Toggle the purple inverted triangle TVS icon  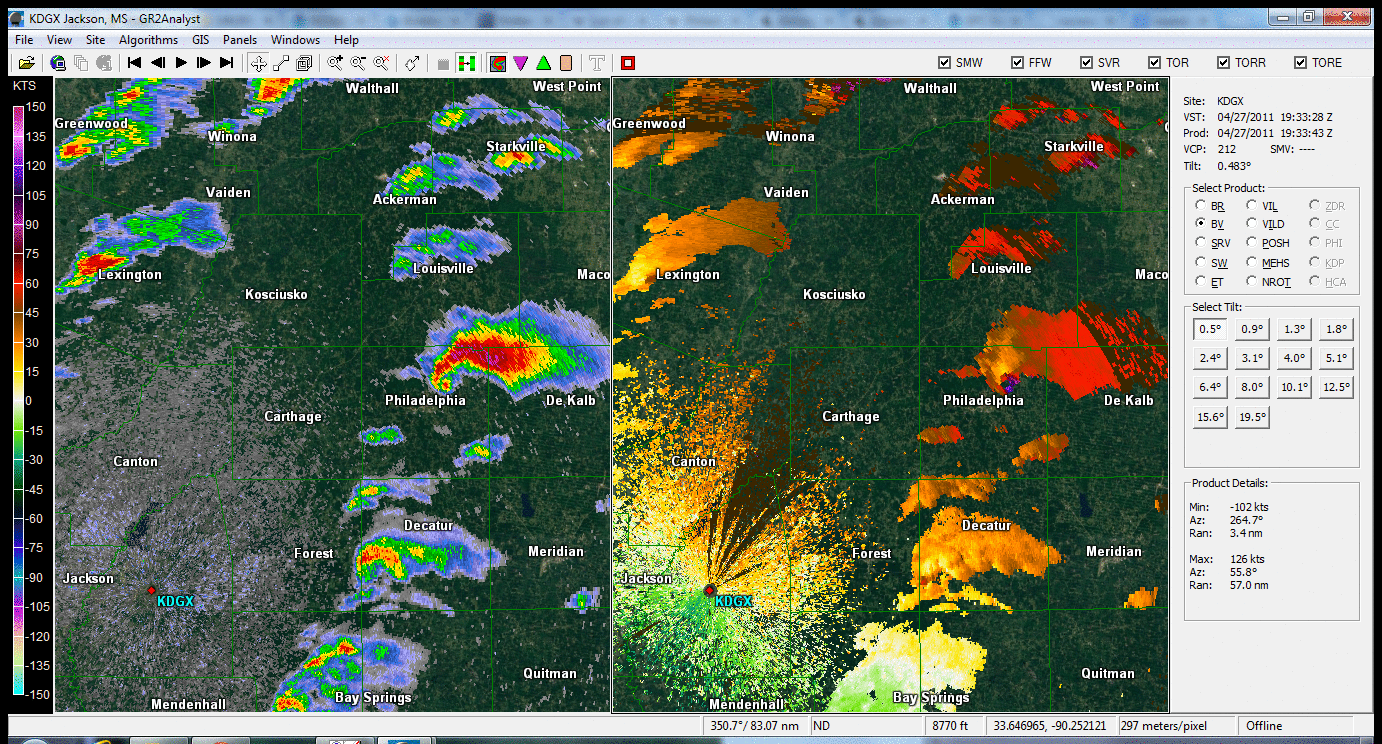[x=520, y=63]
